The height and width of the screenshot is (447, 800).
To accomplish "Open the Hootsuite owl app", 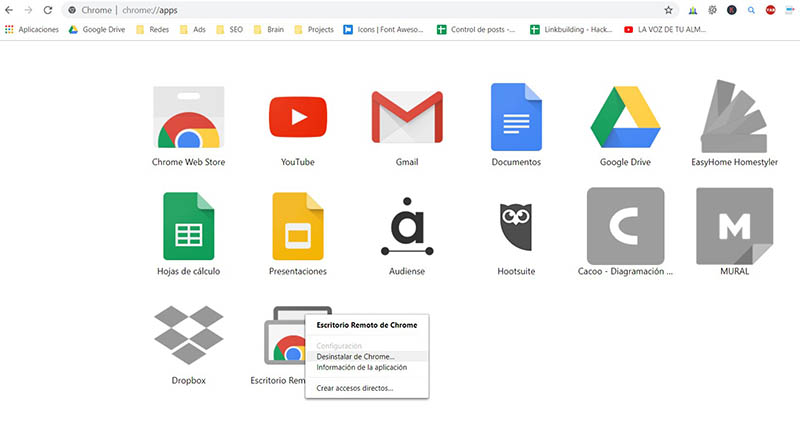I will [516, 227].
